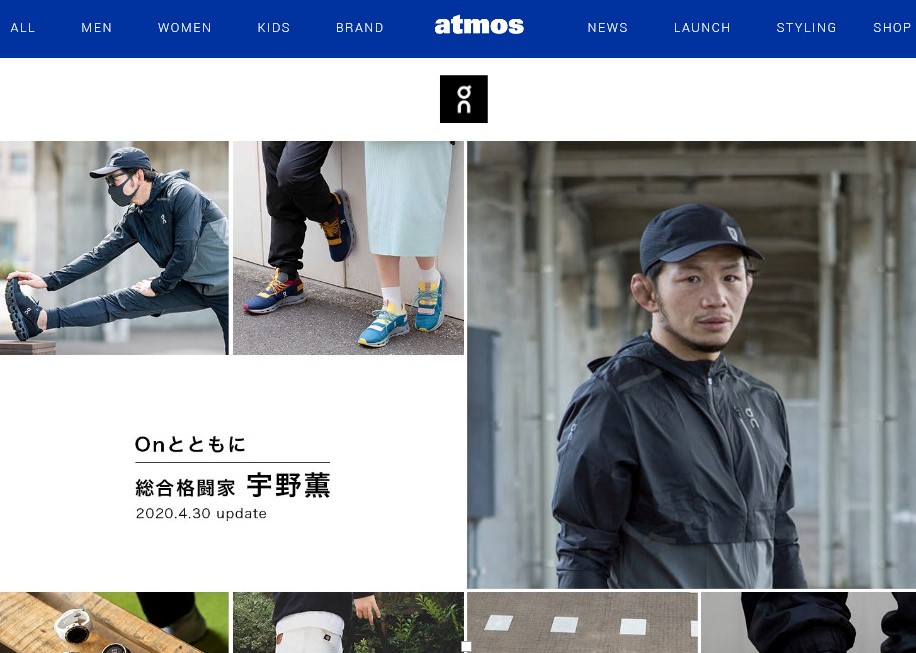The width and height of the screenshot is (916, 653).
Task: Select the Onとともに heading
Action: (x=190, y=444)
